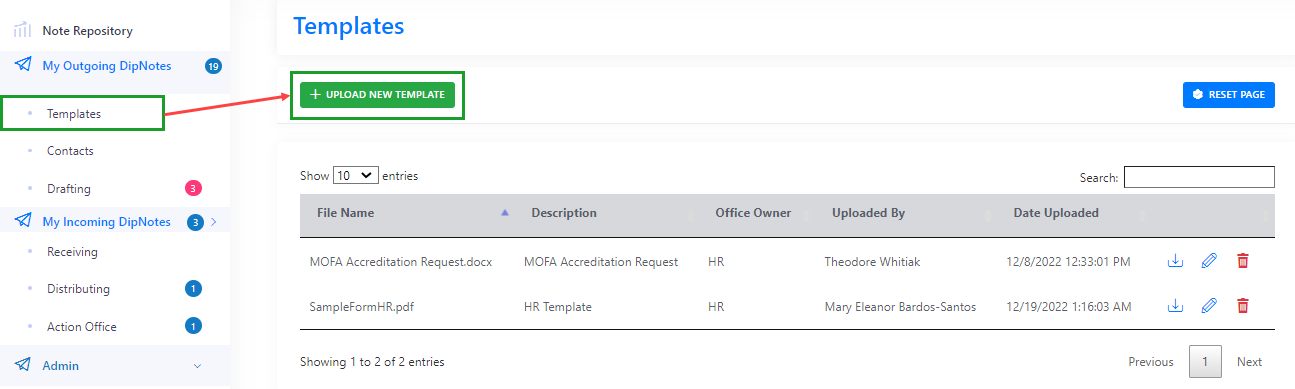Select page 1 in pagination
The height and width of the screenshot is (389, 1295).
(x=1205, y=362)
